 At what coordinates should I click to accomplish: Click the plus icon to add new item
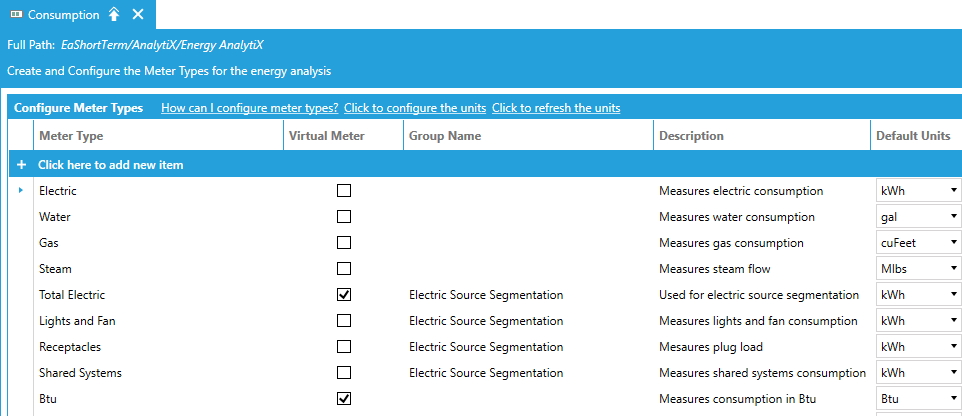click(21, 164)
